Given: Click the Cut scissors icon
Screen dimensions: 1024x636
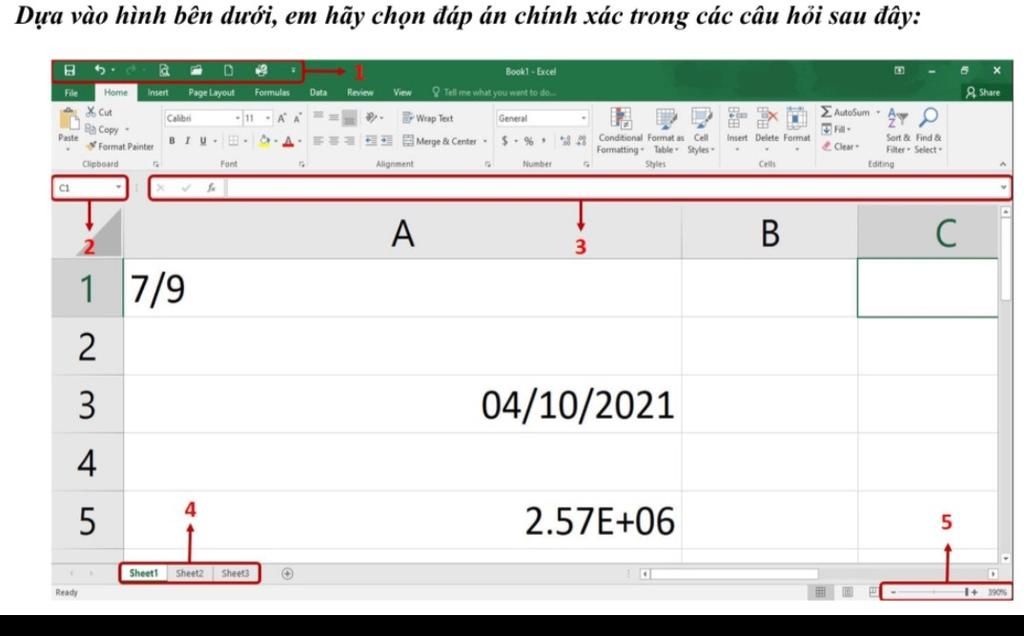Looking at the screenshot, I should coord(91,112).
